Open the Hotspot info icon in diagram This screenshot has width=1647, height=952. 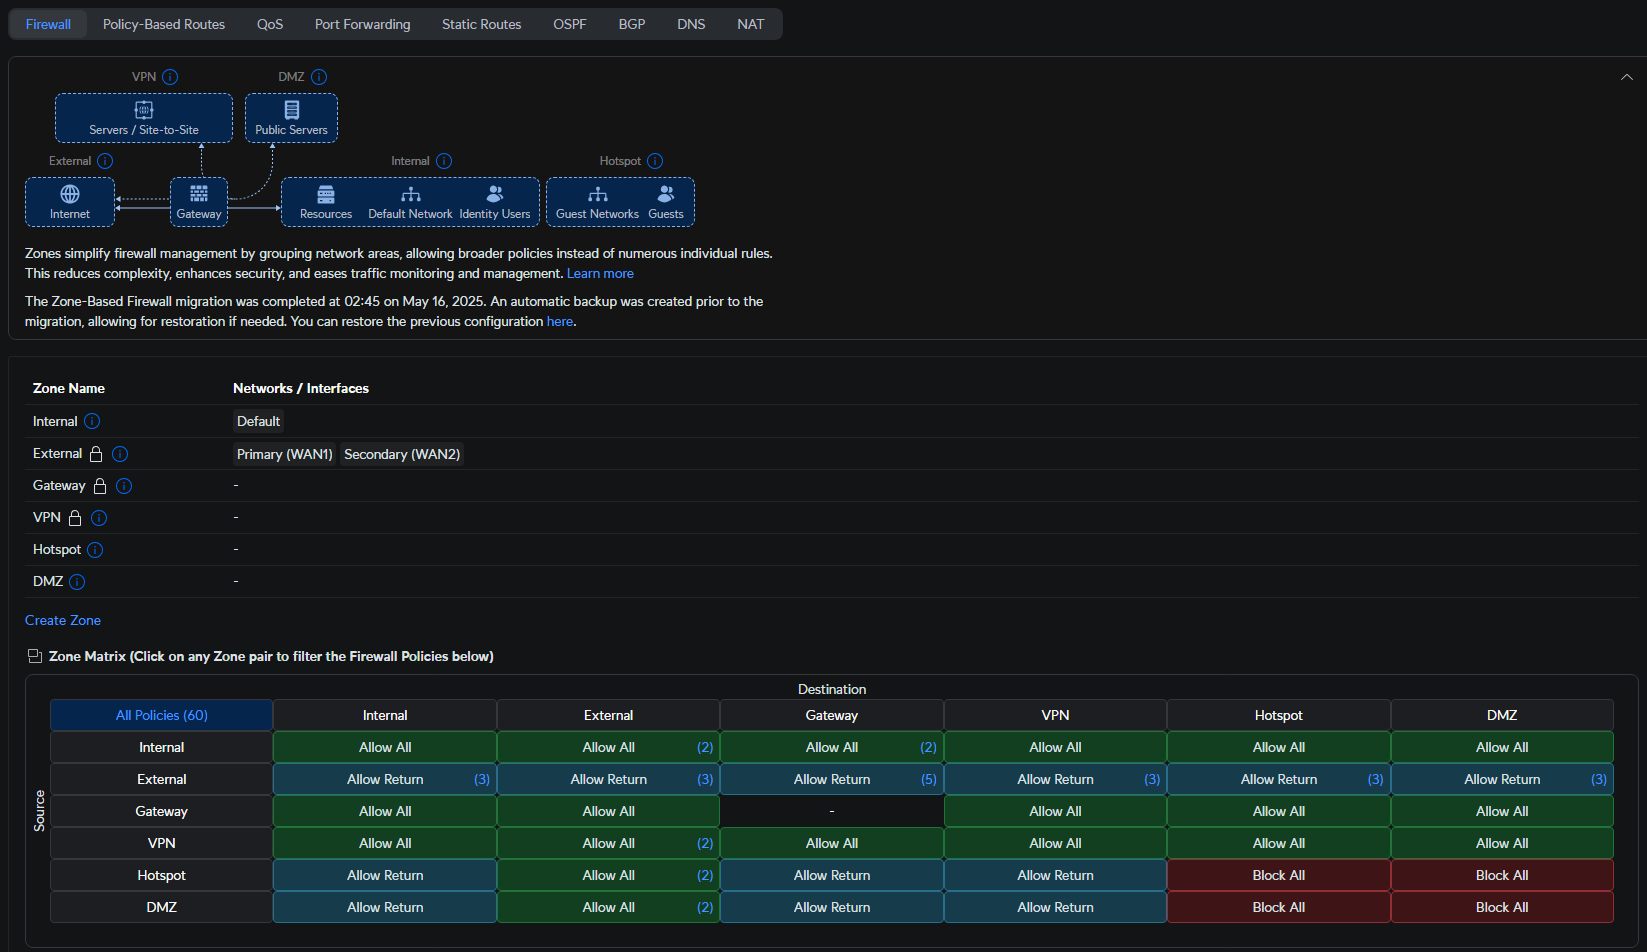coord(655,161)
